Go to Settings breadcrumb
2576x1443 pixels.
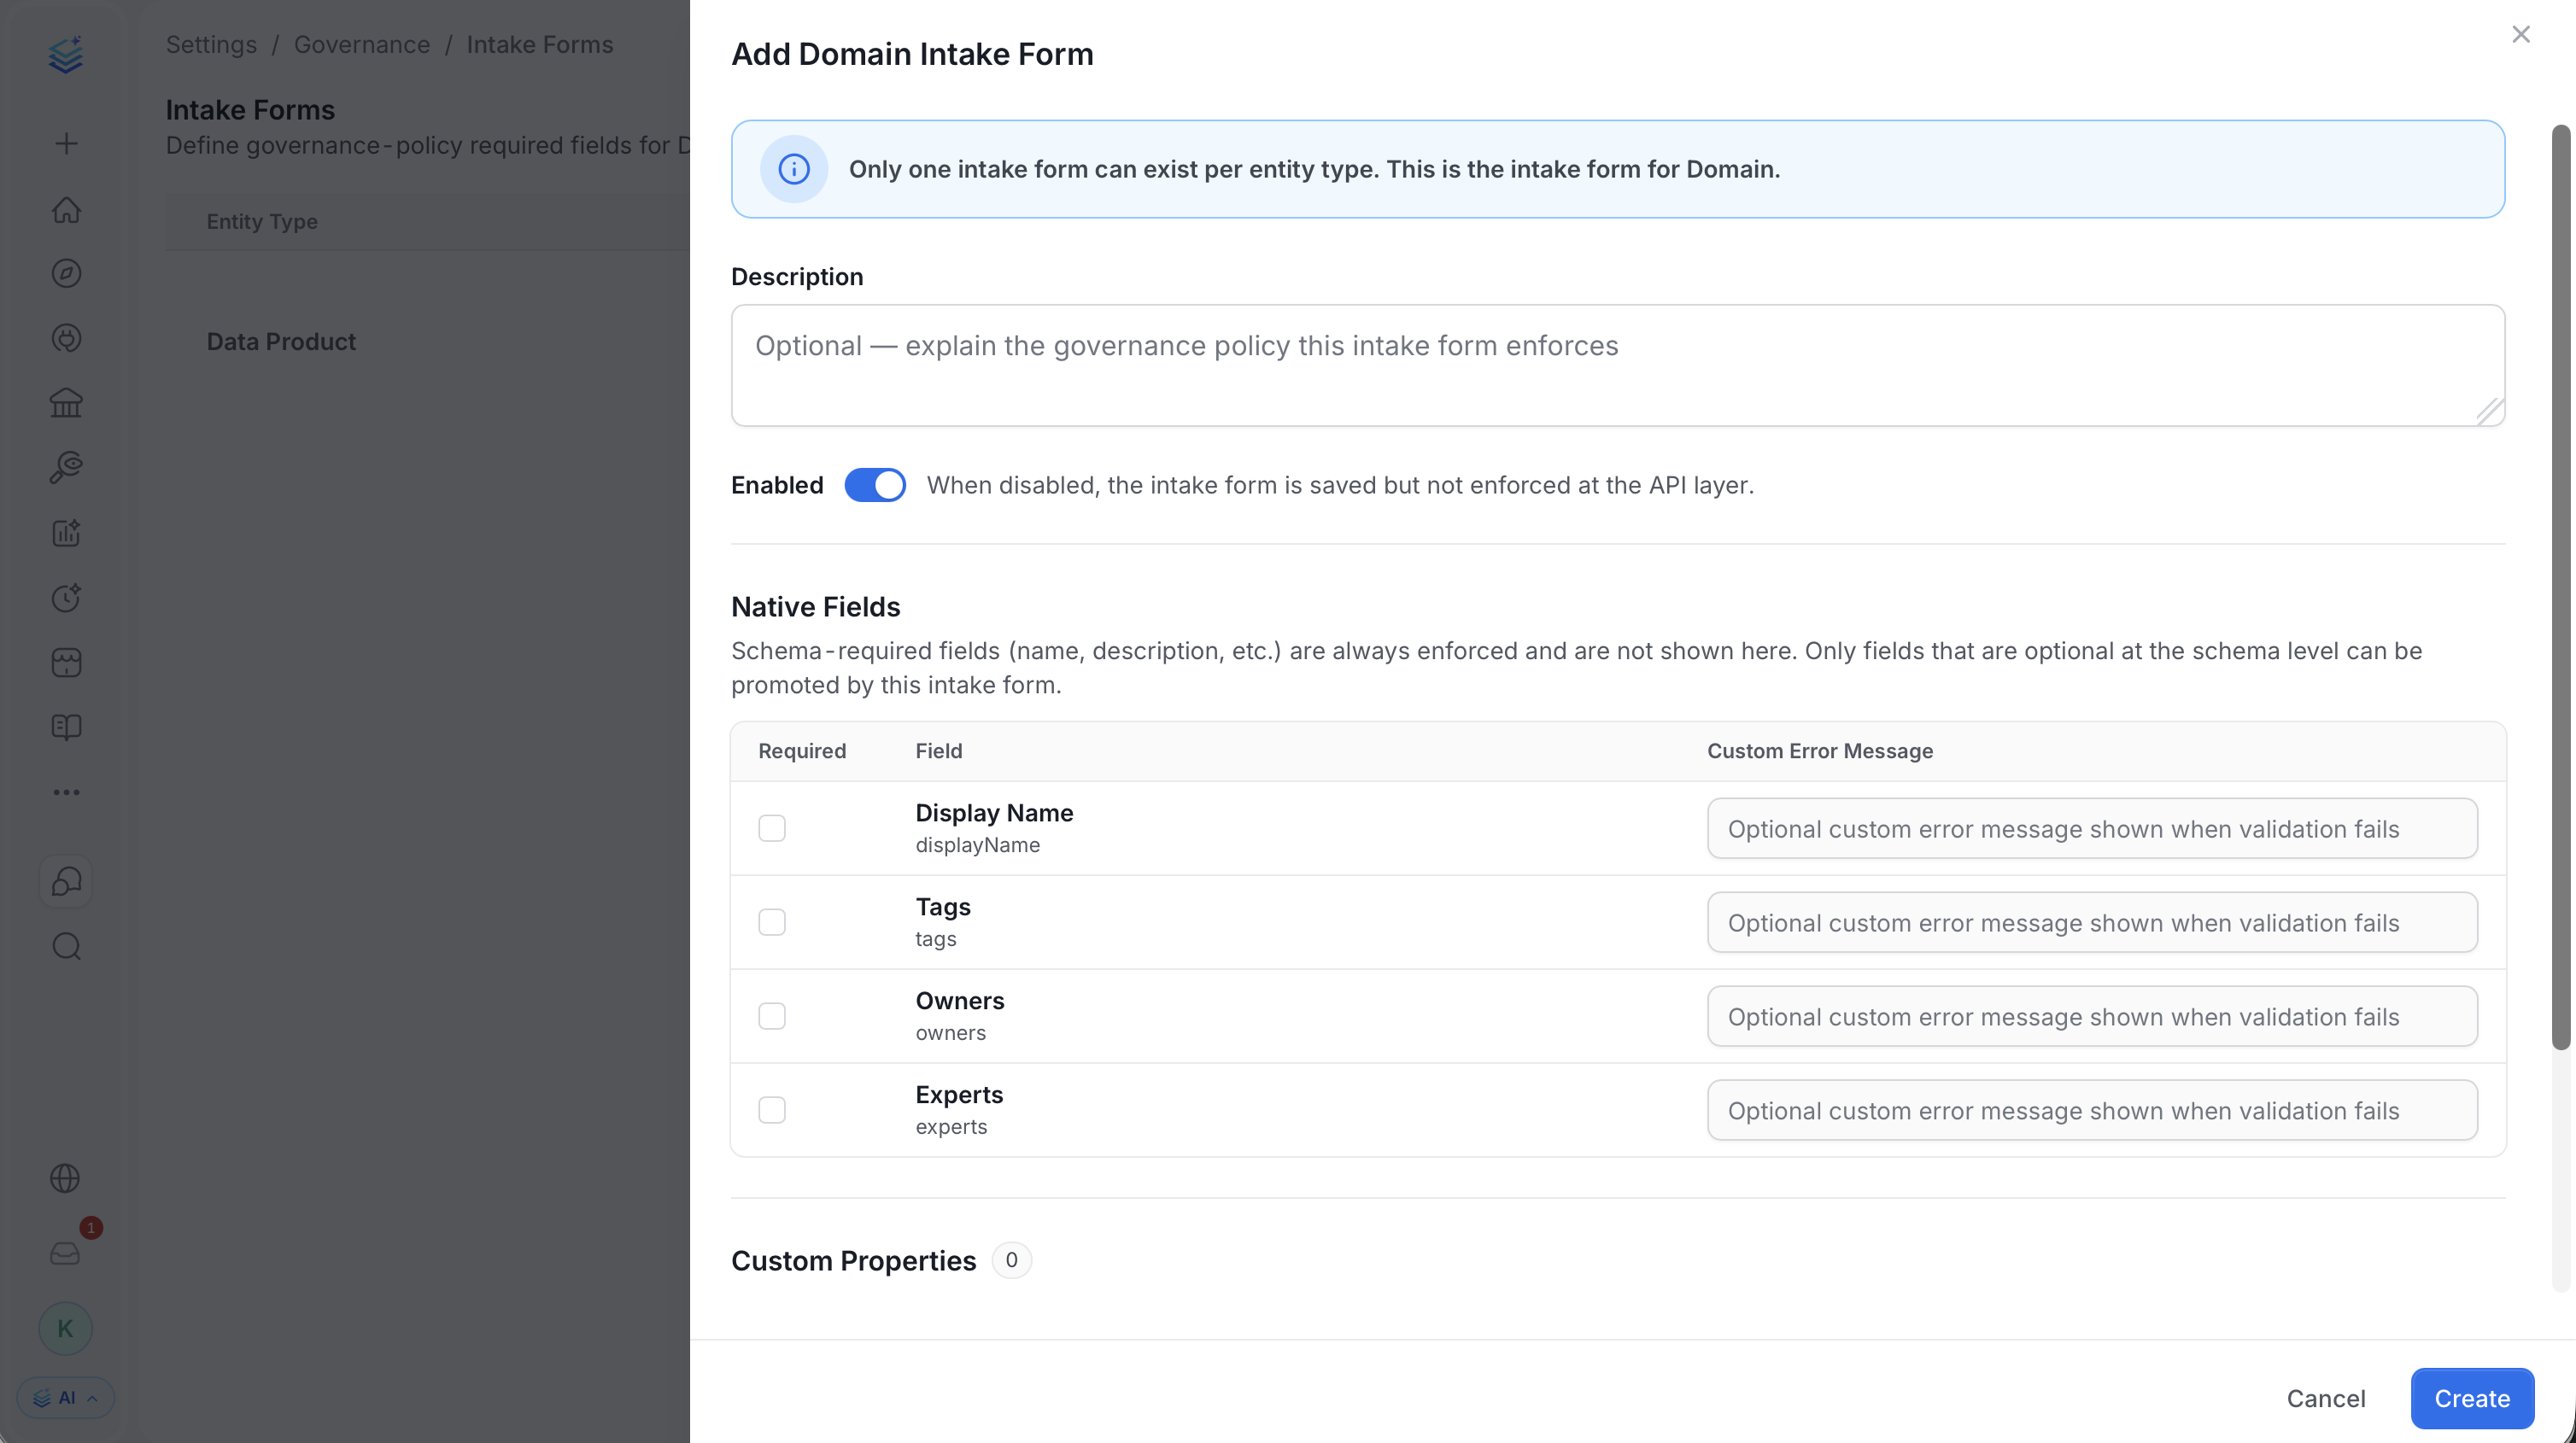pos(211,44)
